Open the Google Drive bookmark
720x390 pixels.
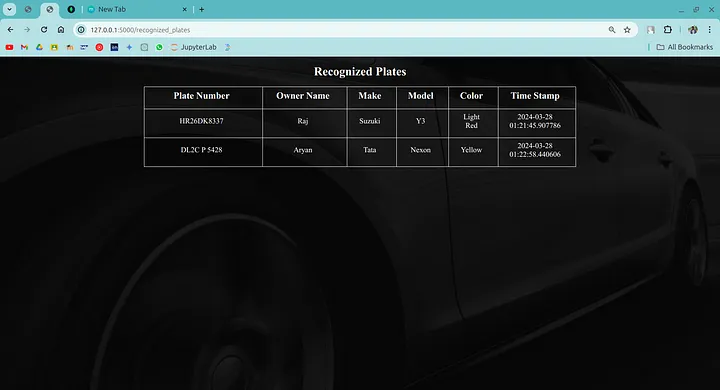tap(39, 47)
